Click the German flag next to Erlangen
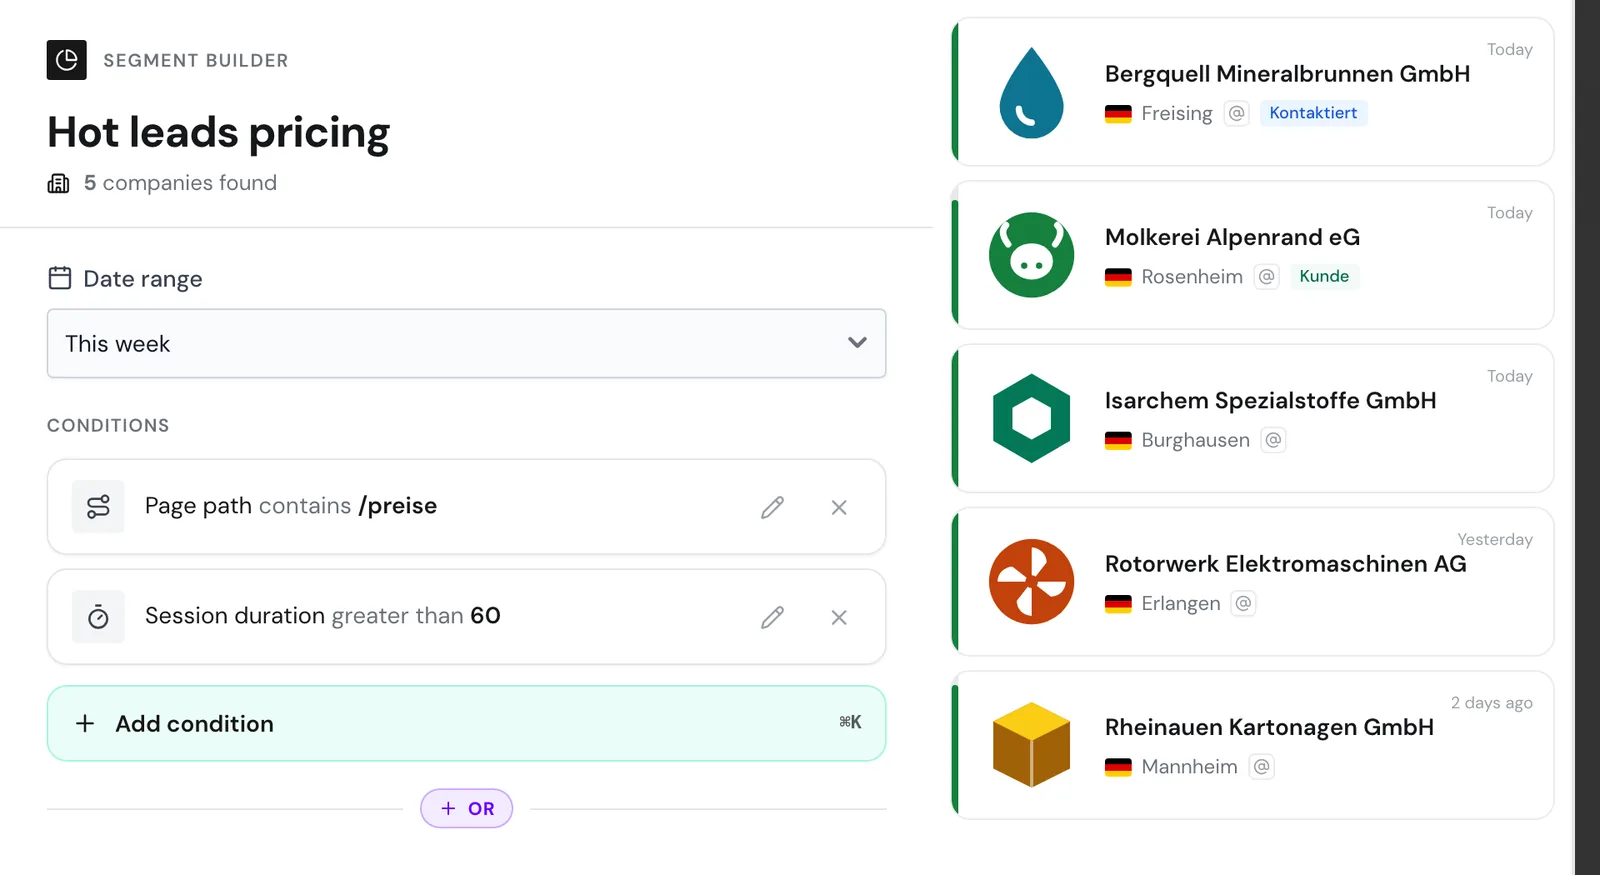 pyautogui.click(x=1118, y=603)
